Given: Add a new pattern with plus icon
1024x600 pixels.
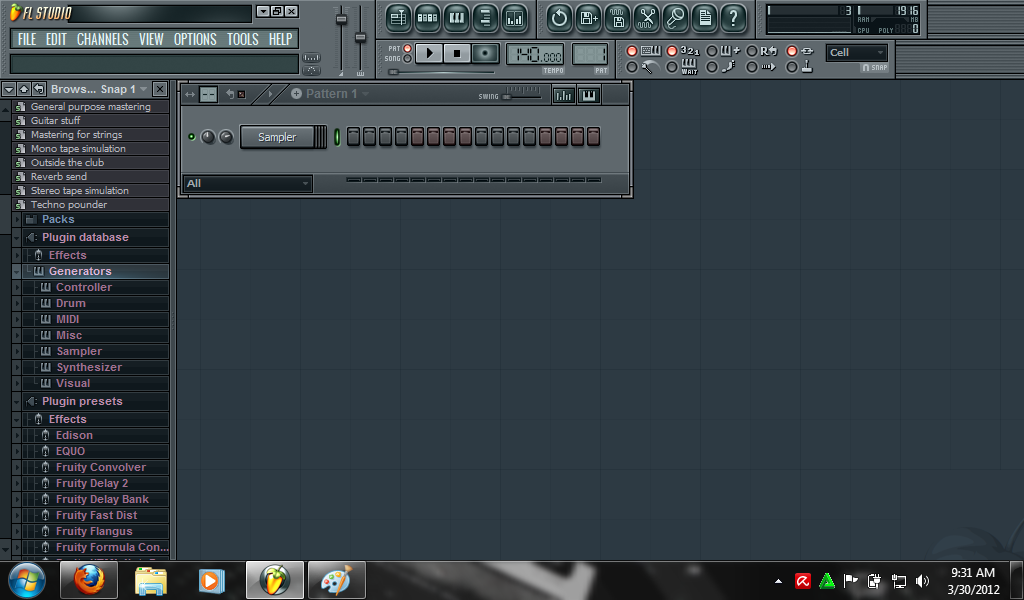Looking at the screenshot, I should (296, 94).
